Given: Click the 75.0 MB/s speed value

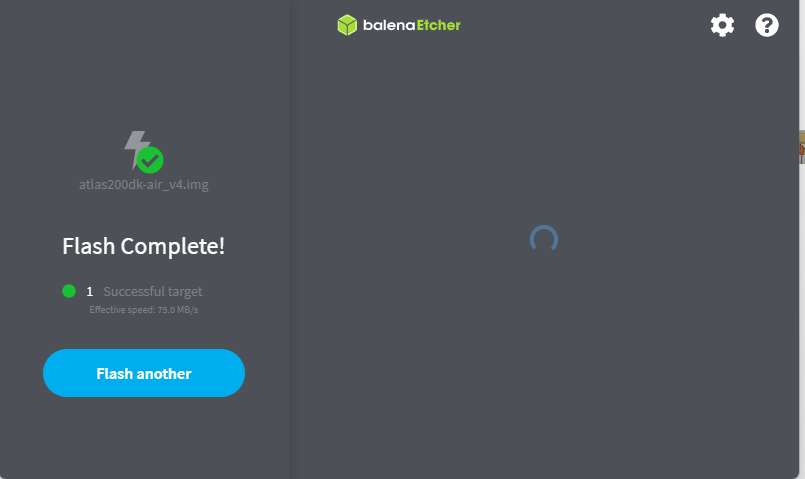Looking at the screenshot, I should click(x=178, y=310).
